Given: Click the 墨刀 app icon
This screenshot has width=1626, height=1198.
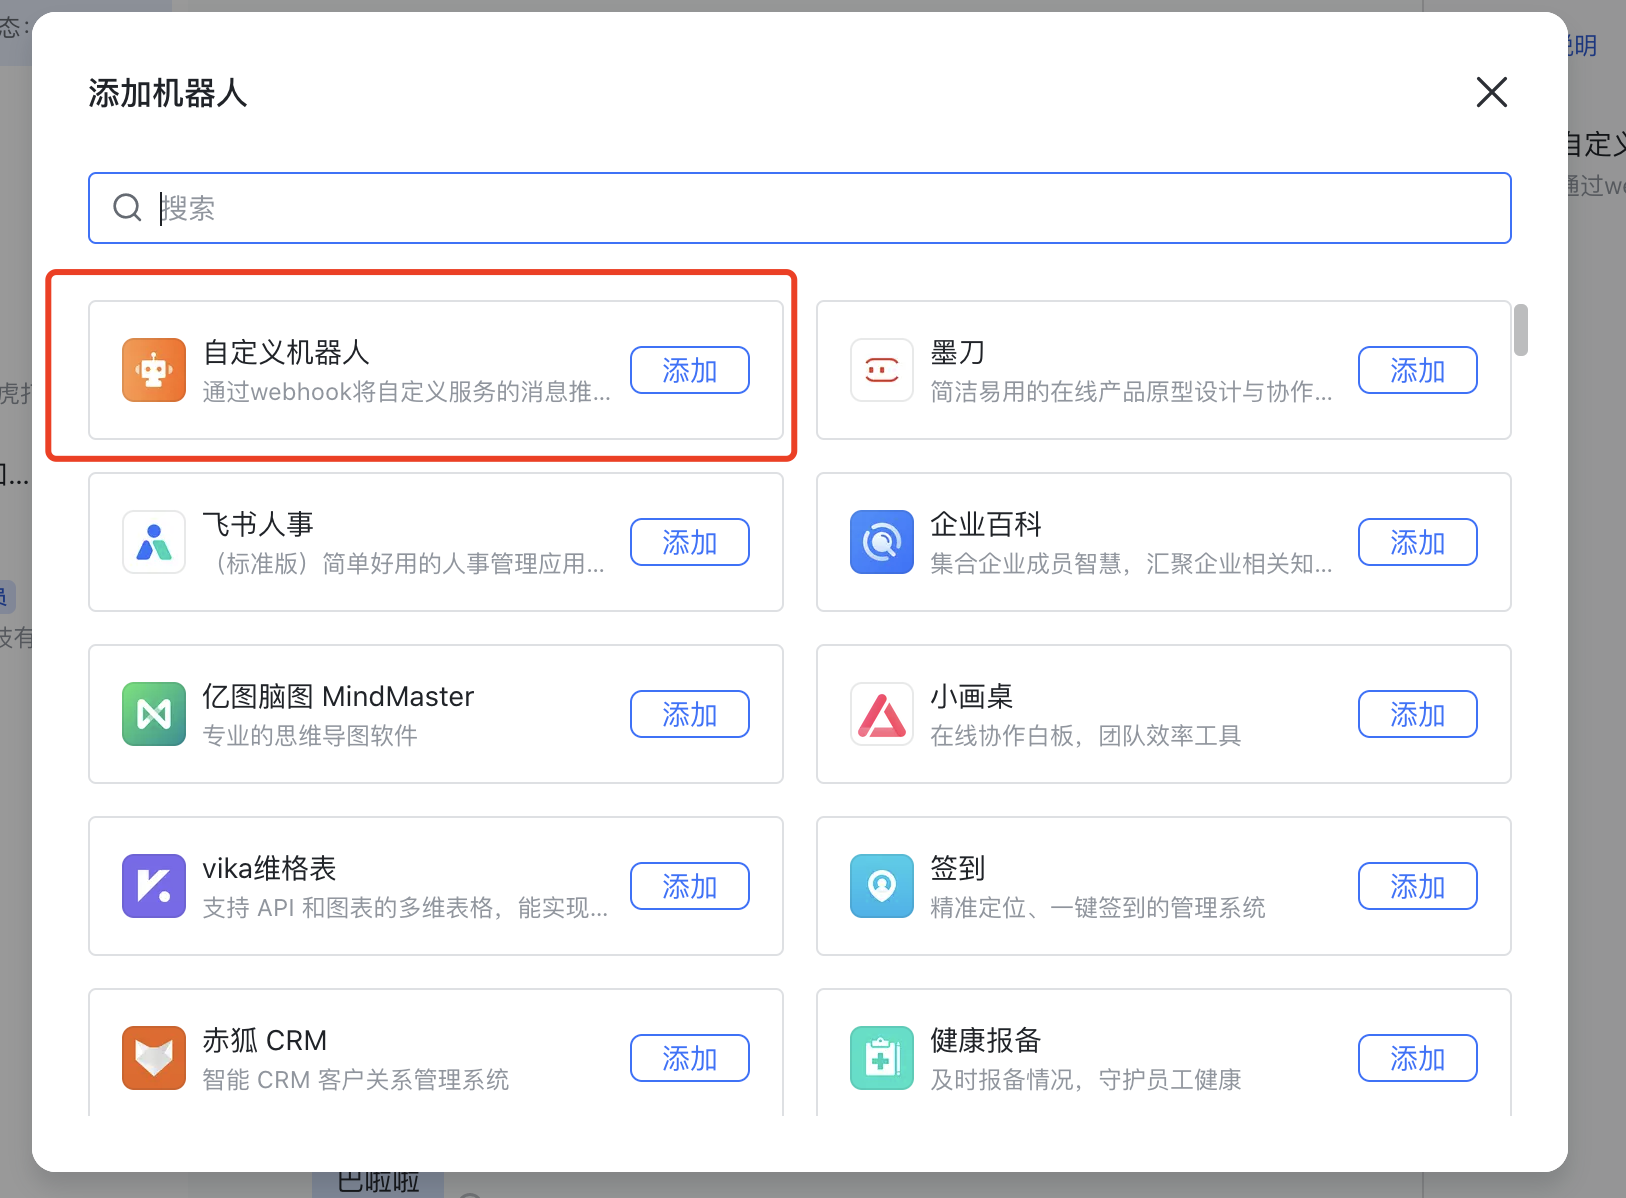Looking at the screenshot, I should point(882,370).
